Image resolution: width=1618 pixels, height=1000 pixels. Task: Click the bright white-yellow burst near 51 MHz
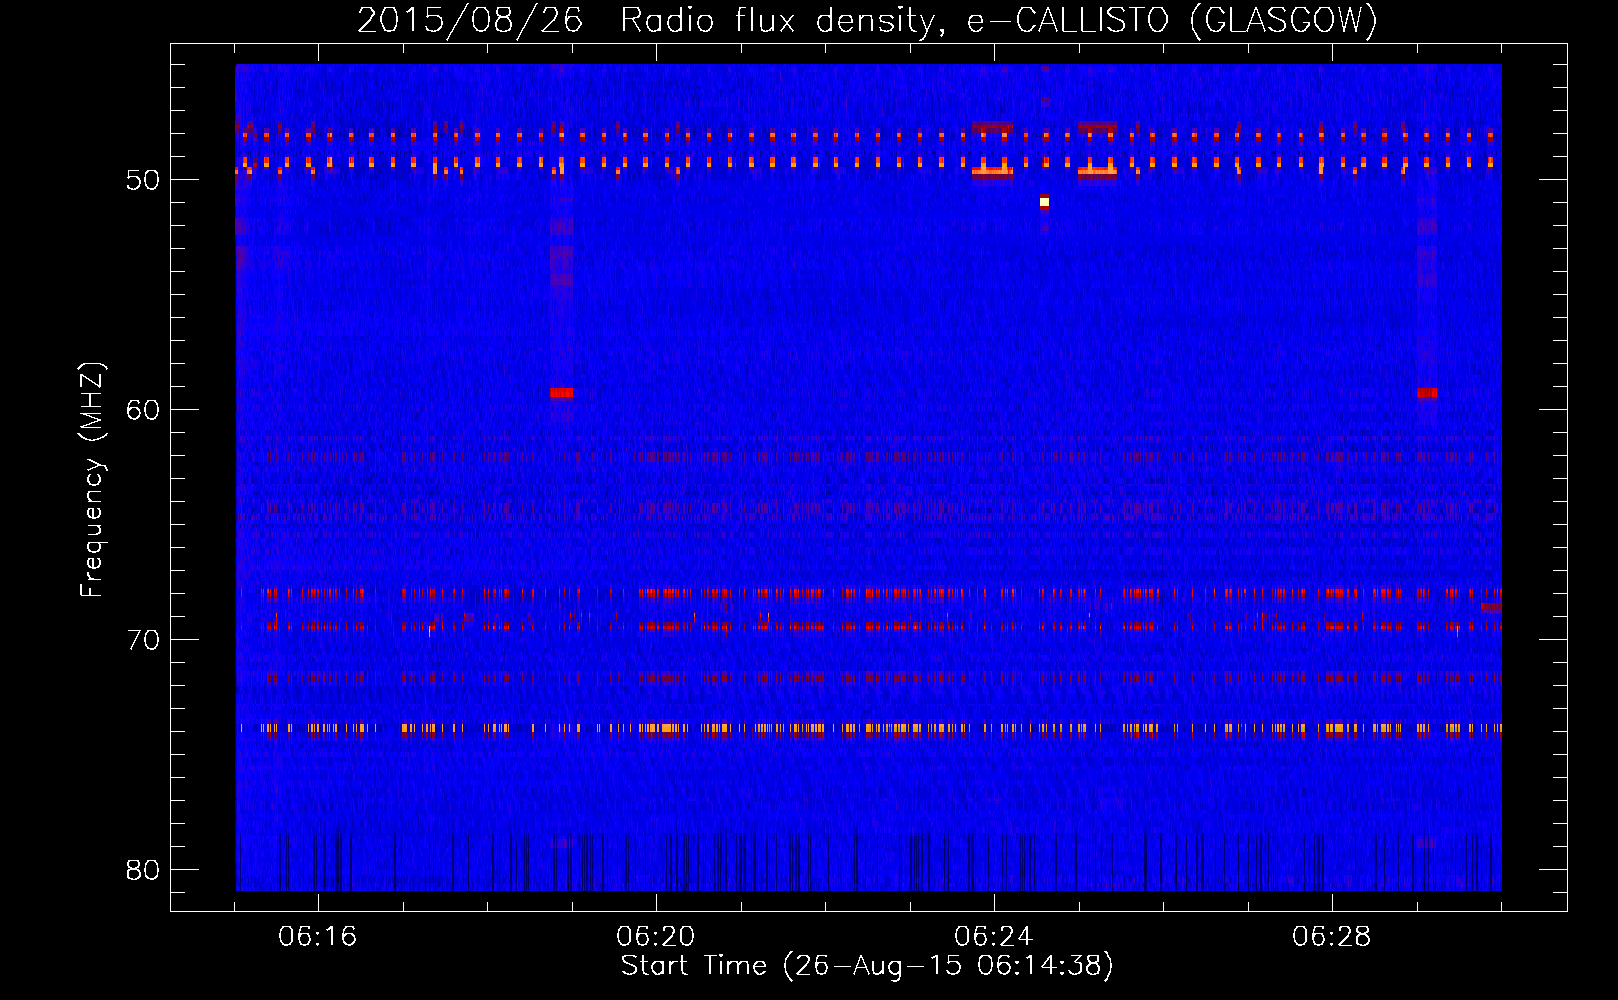[1044, 202]
